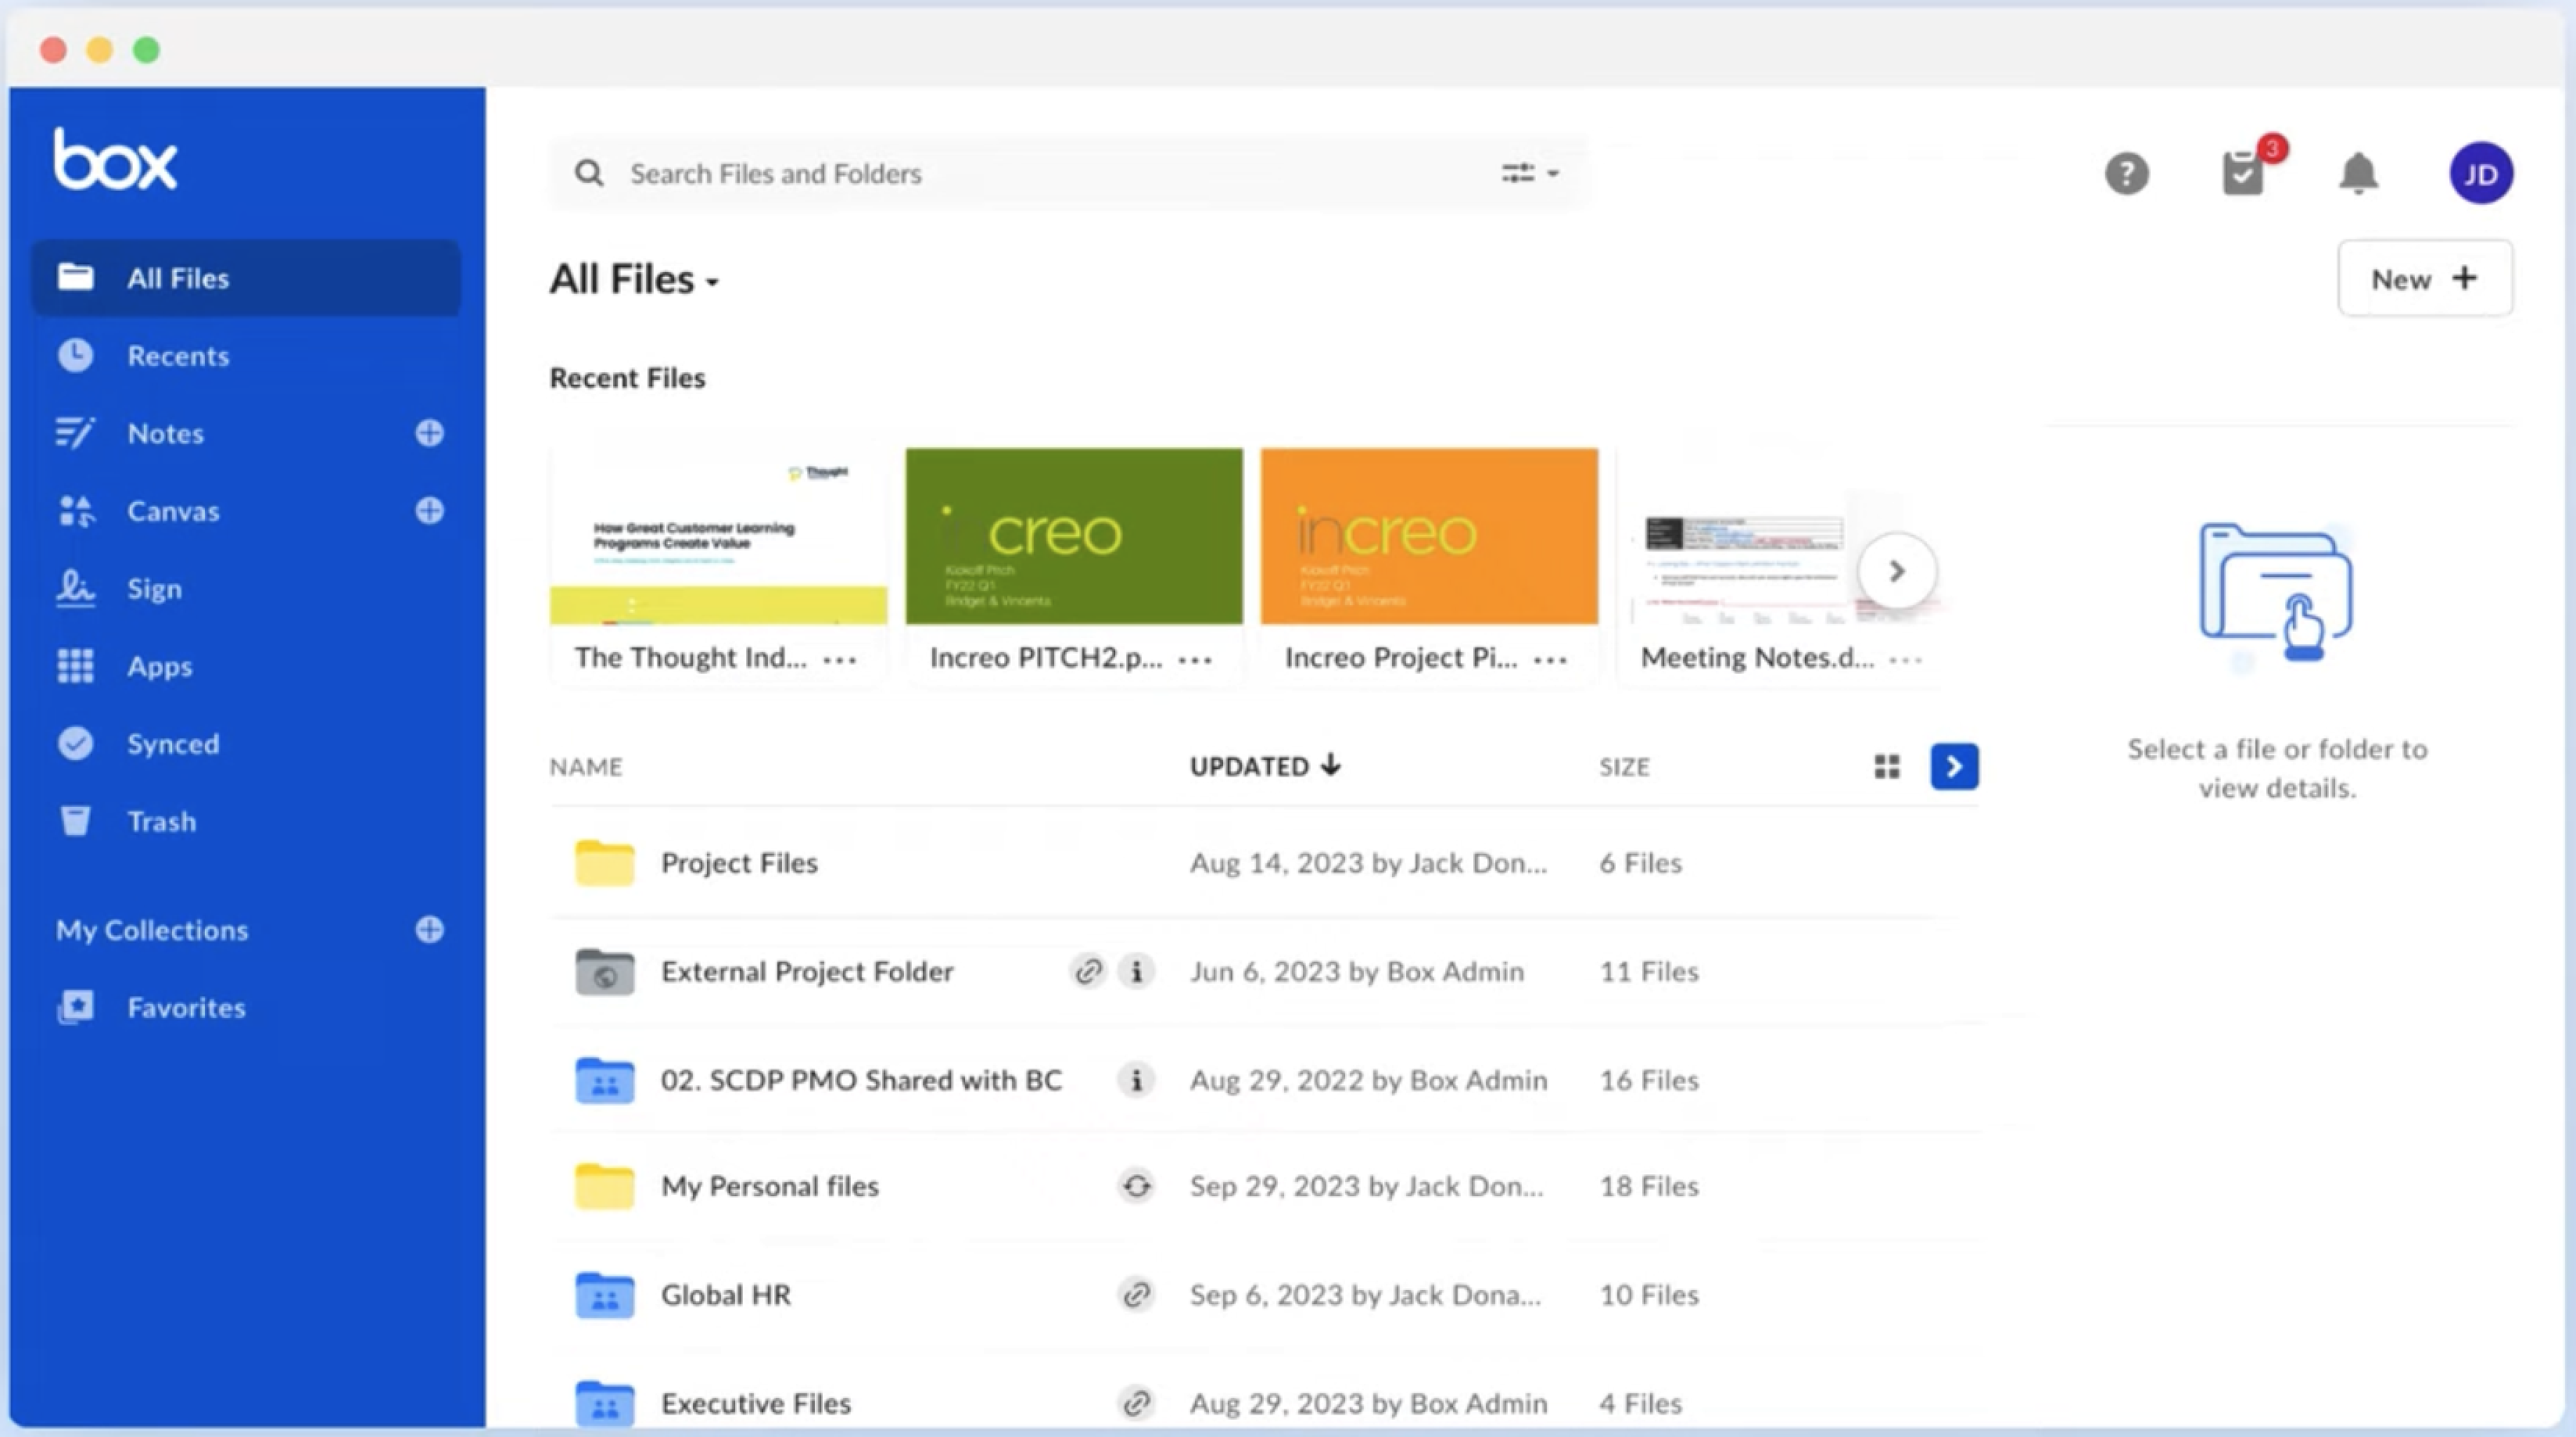Click shared link icon for Global HR
The image size is (2576, 1437).
1136,1295
